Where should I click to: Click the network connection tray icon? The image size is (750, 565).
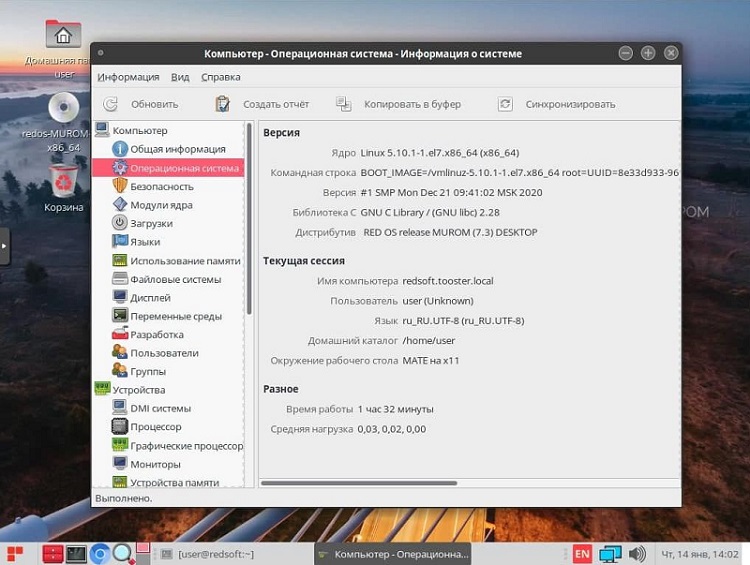[x=609, y=553]
